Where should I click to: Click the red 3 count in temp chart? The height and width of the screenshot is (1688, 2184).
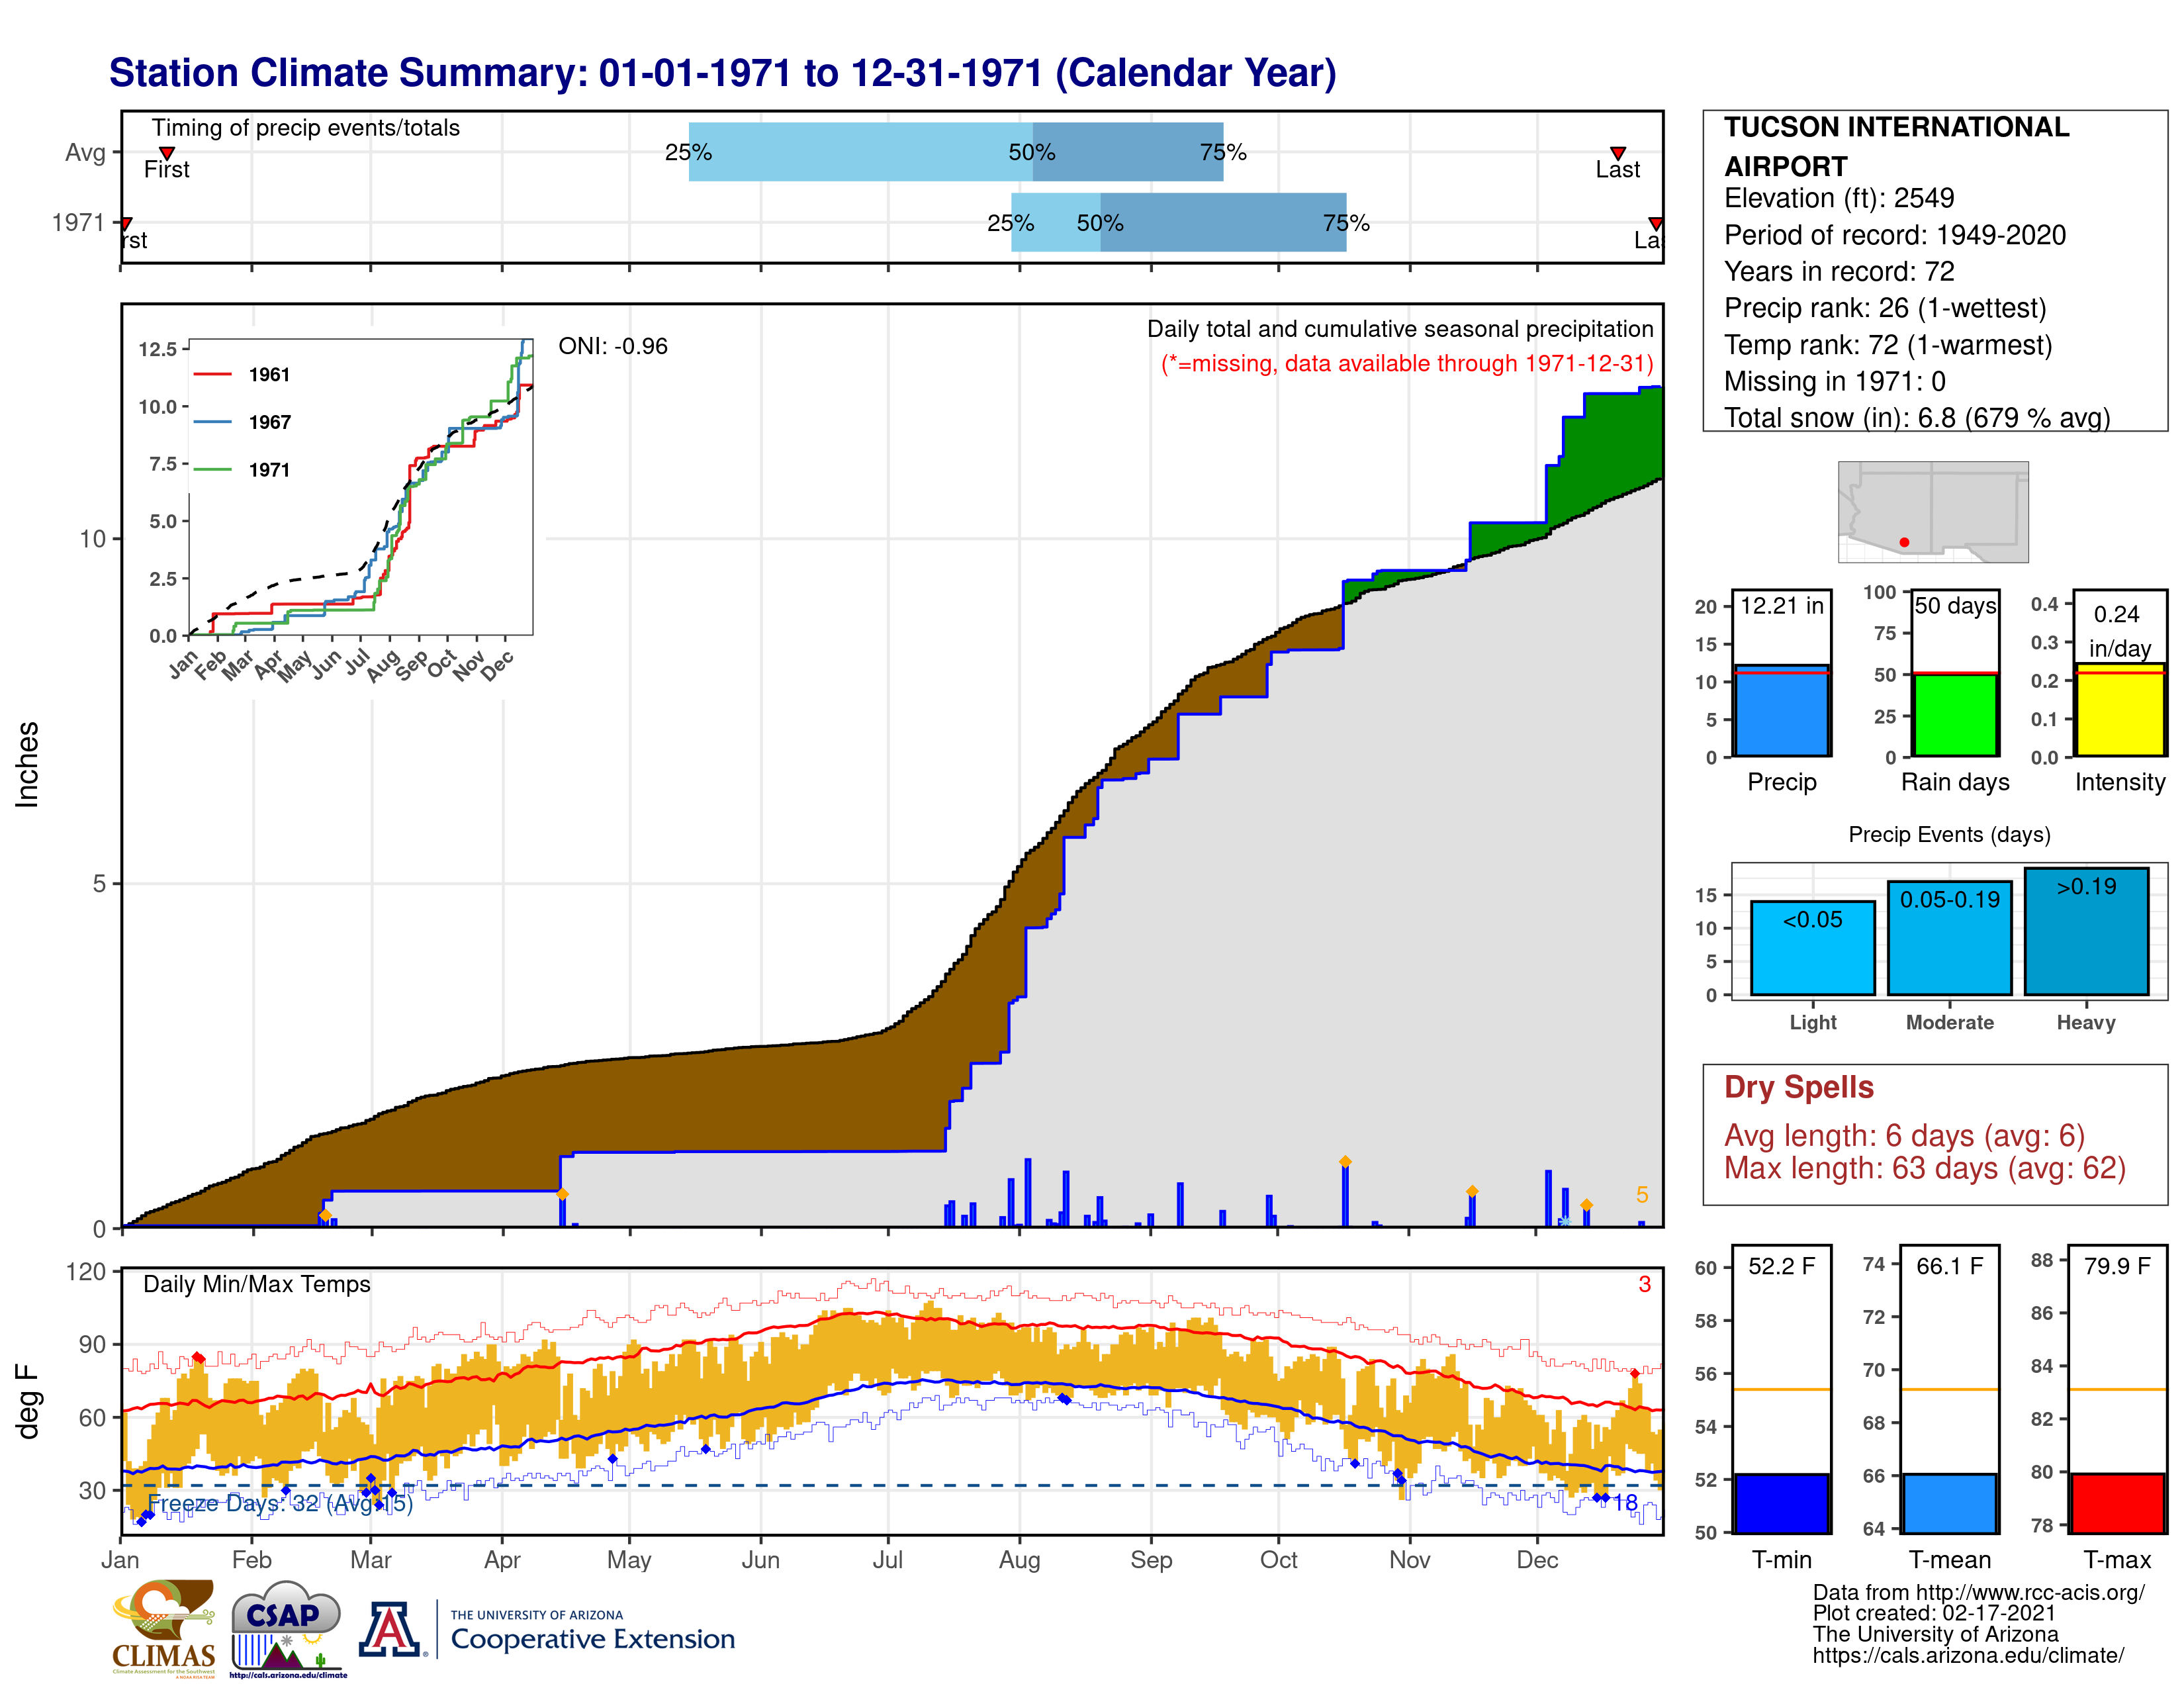pos(1644,1284)
